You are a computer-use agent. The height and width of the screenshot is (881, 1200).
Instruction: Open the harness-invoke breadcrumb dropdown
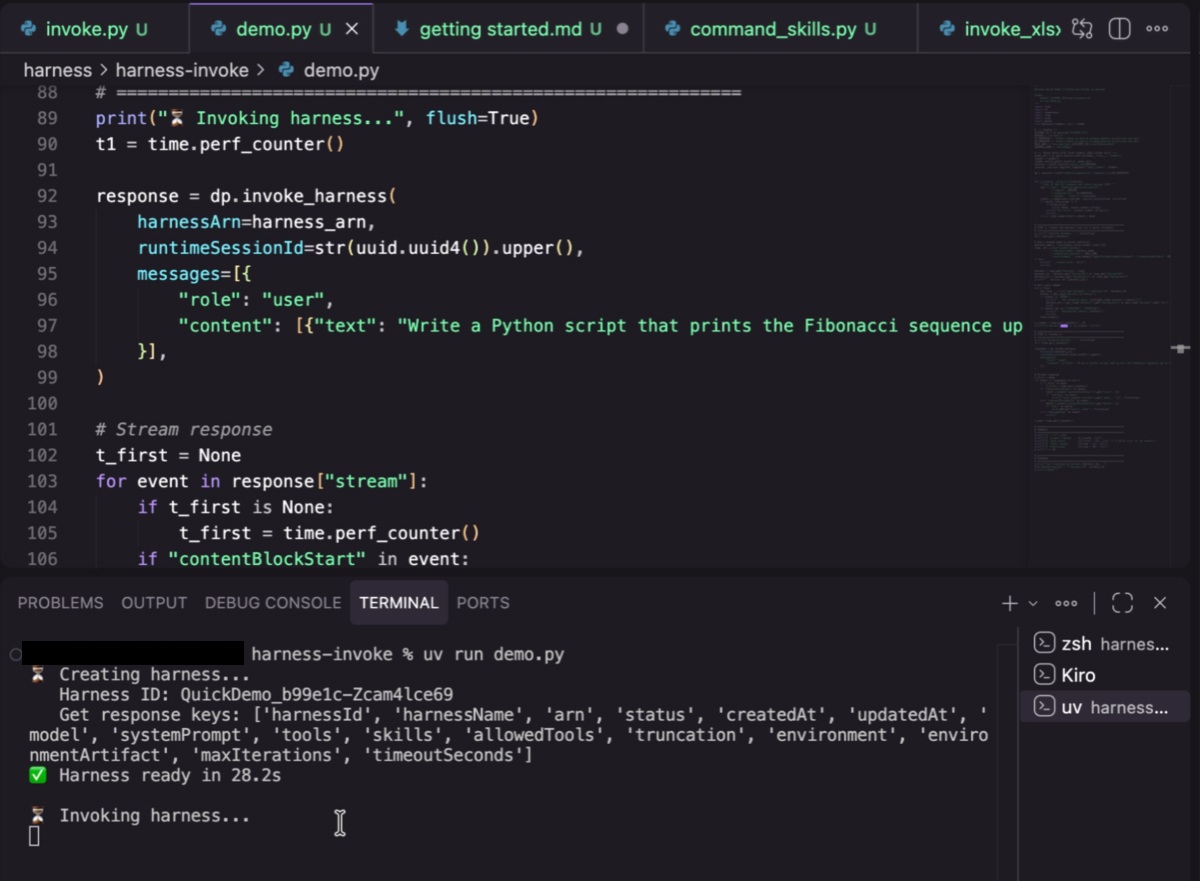(182, 70)
